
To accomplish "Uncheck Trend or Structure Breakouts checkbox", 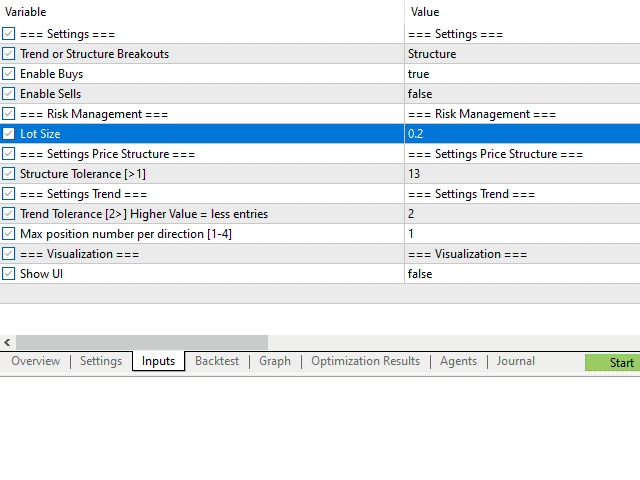I will coord(9,53).
